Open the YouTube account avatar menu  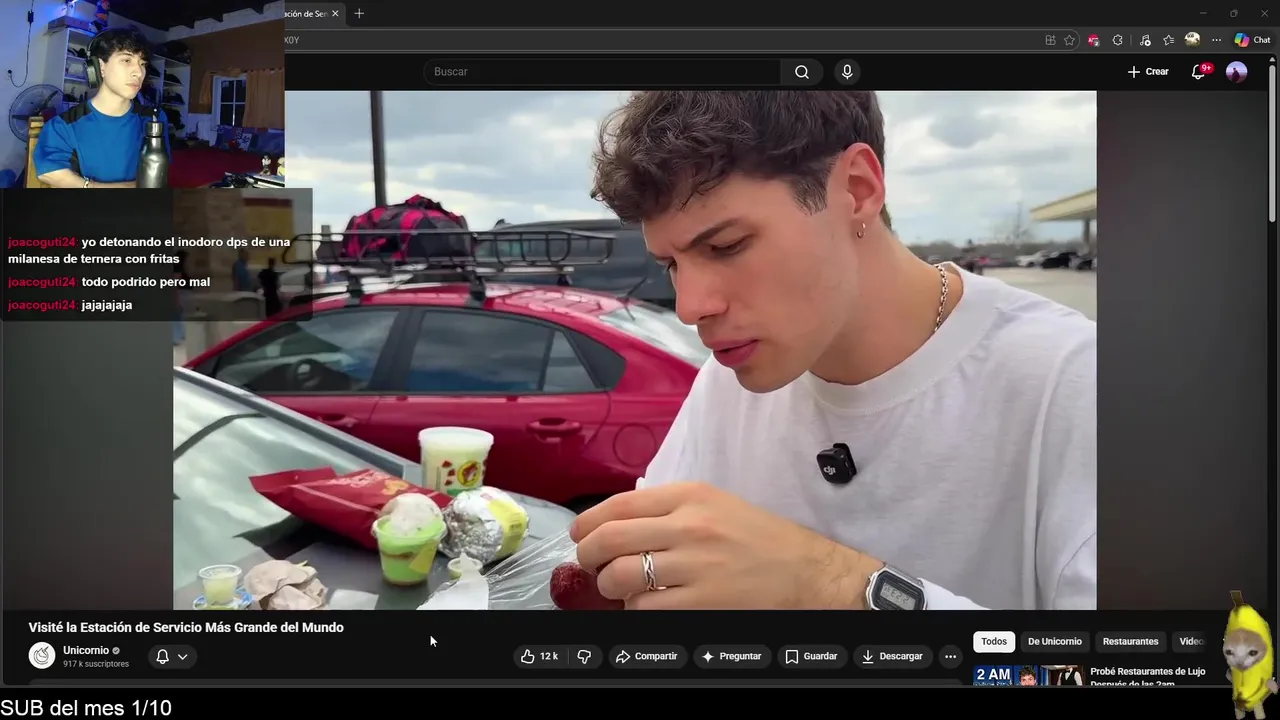(x=1237, y=72)
